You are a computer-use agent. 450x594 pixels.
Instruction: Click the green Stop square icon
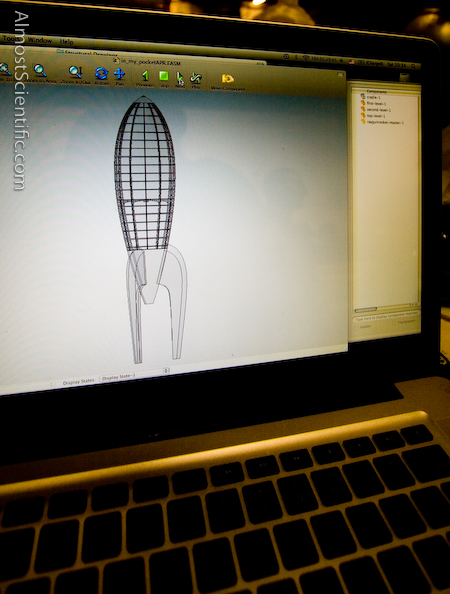pos(164,76)
